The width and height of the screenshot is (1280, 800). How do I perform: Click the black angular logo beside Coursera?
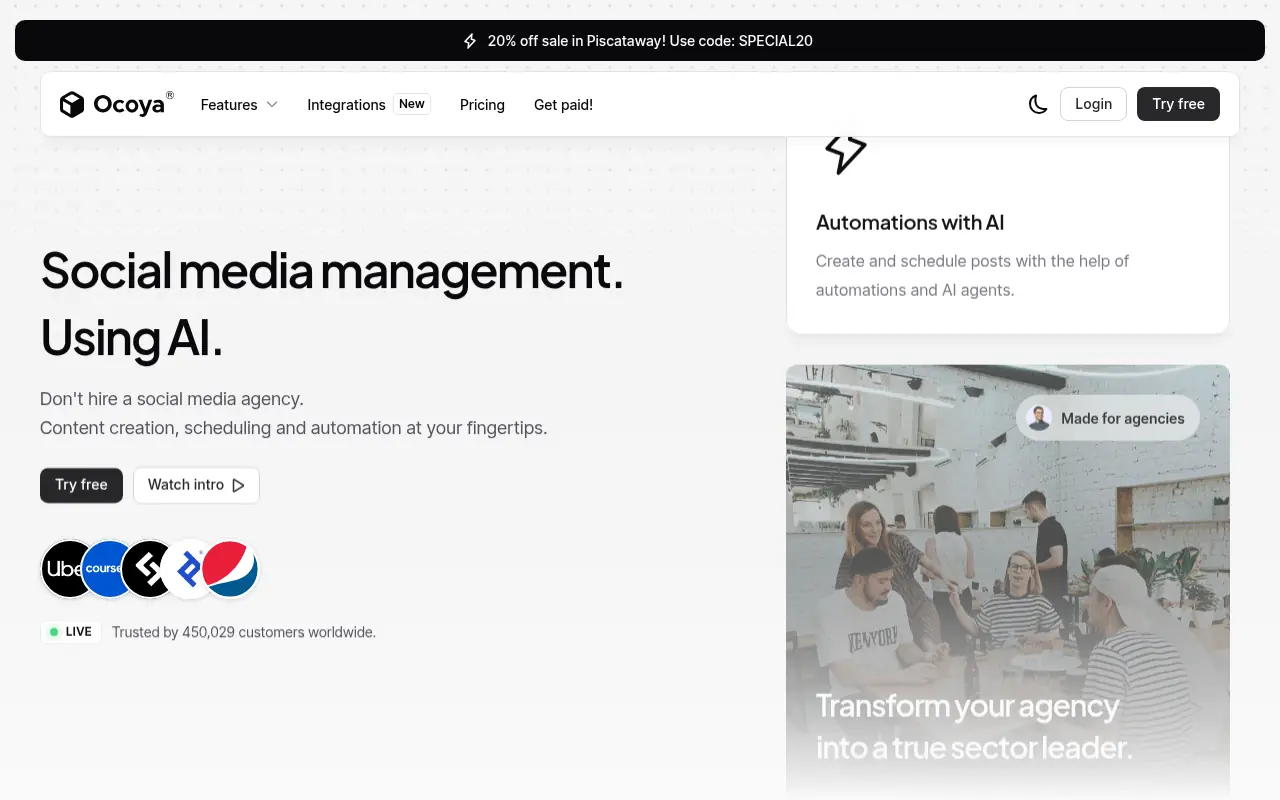[x=146, y=569]
